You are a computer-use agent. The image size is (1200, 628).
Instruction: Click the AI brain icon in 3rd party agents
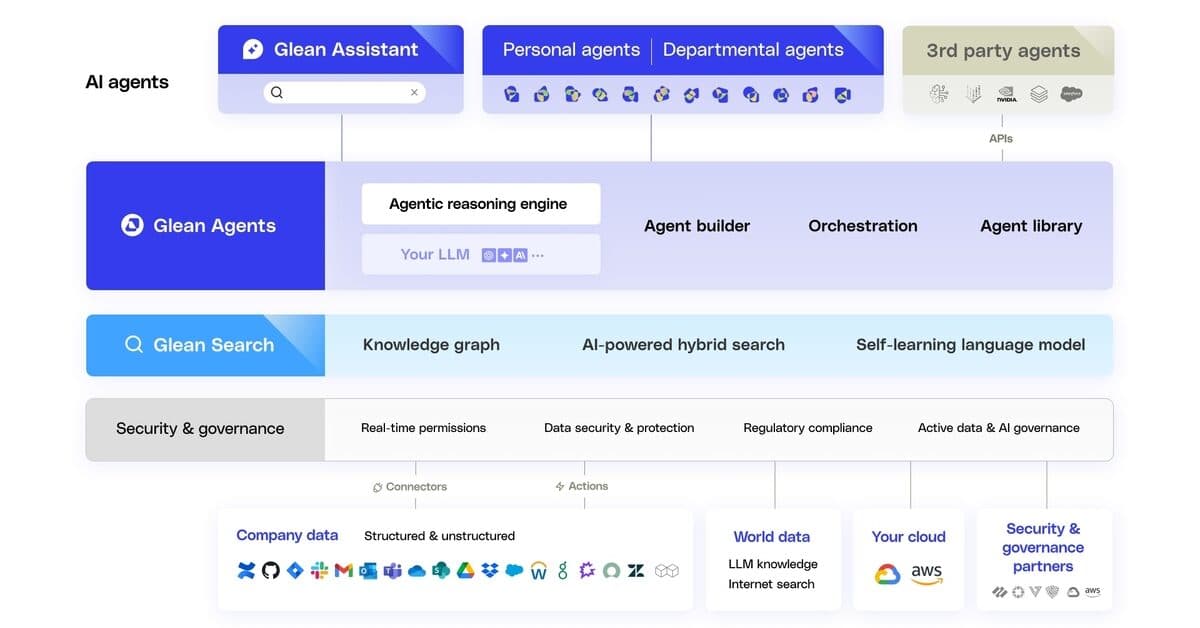click(x=939, y=94)
